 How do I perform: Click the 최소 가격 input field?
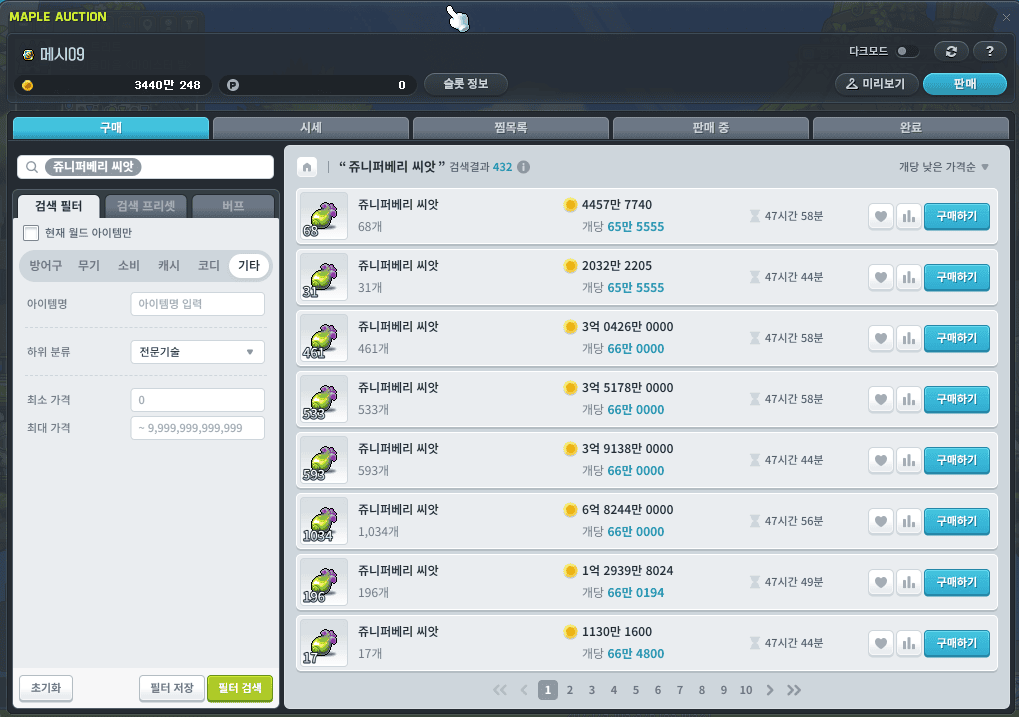coord(198,400)
